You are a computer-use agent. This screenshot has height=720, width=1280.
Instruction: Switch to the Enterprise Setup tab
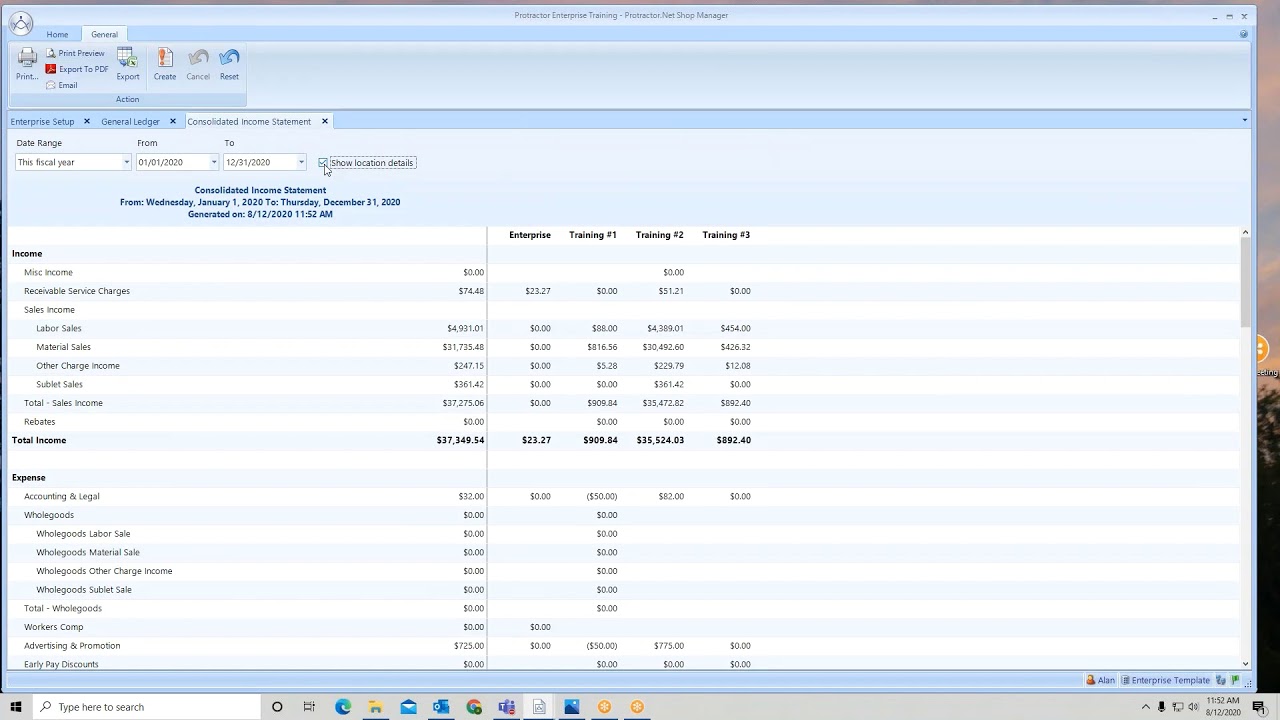[x=42, y=121]
